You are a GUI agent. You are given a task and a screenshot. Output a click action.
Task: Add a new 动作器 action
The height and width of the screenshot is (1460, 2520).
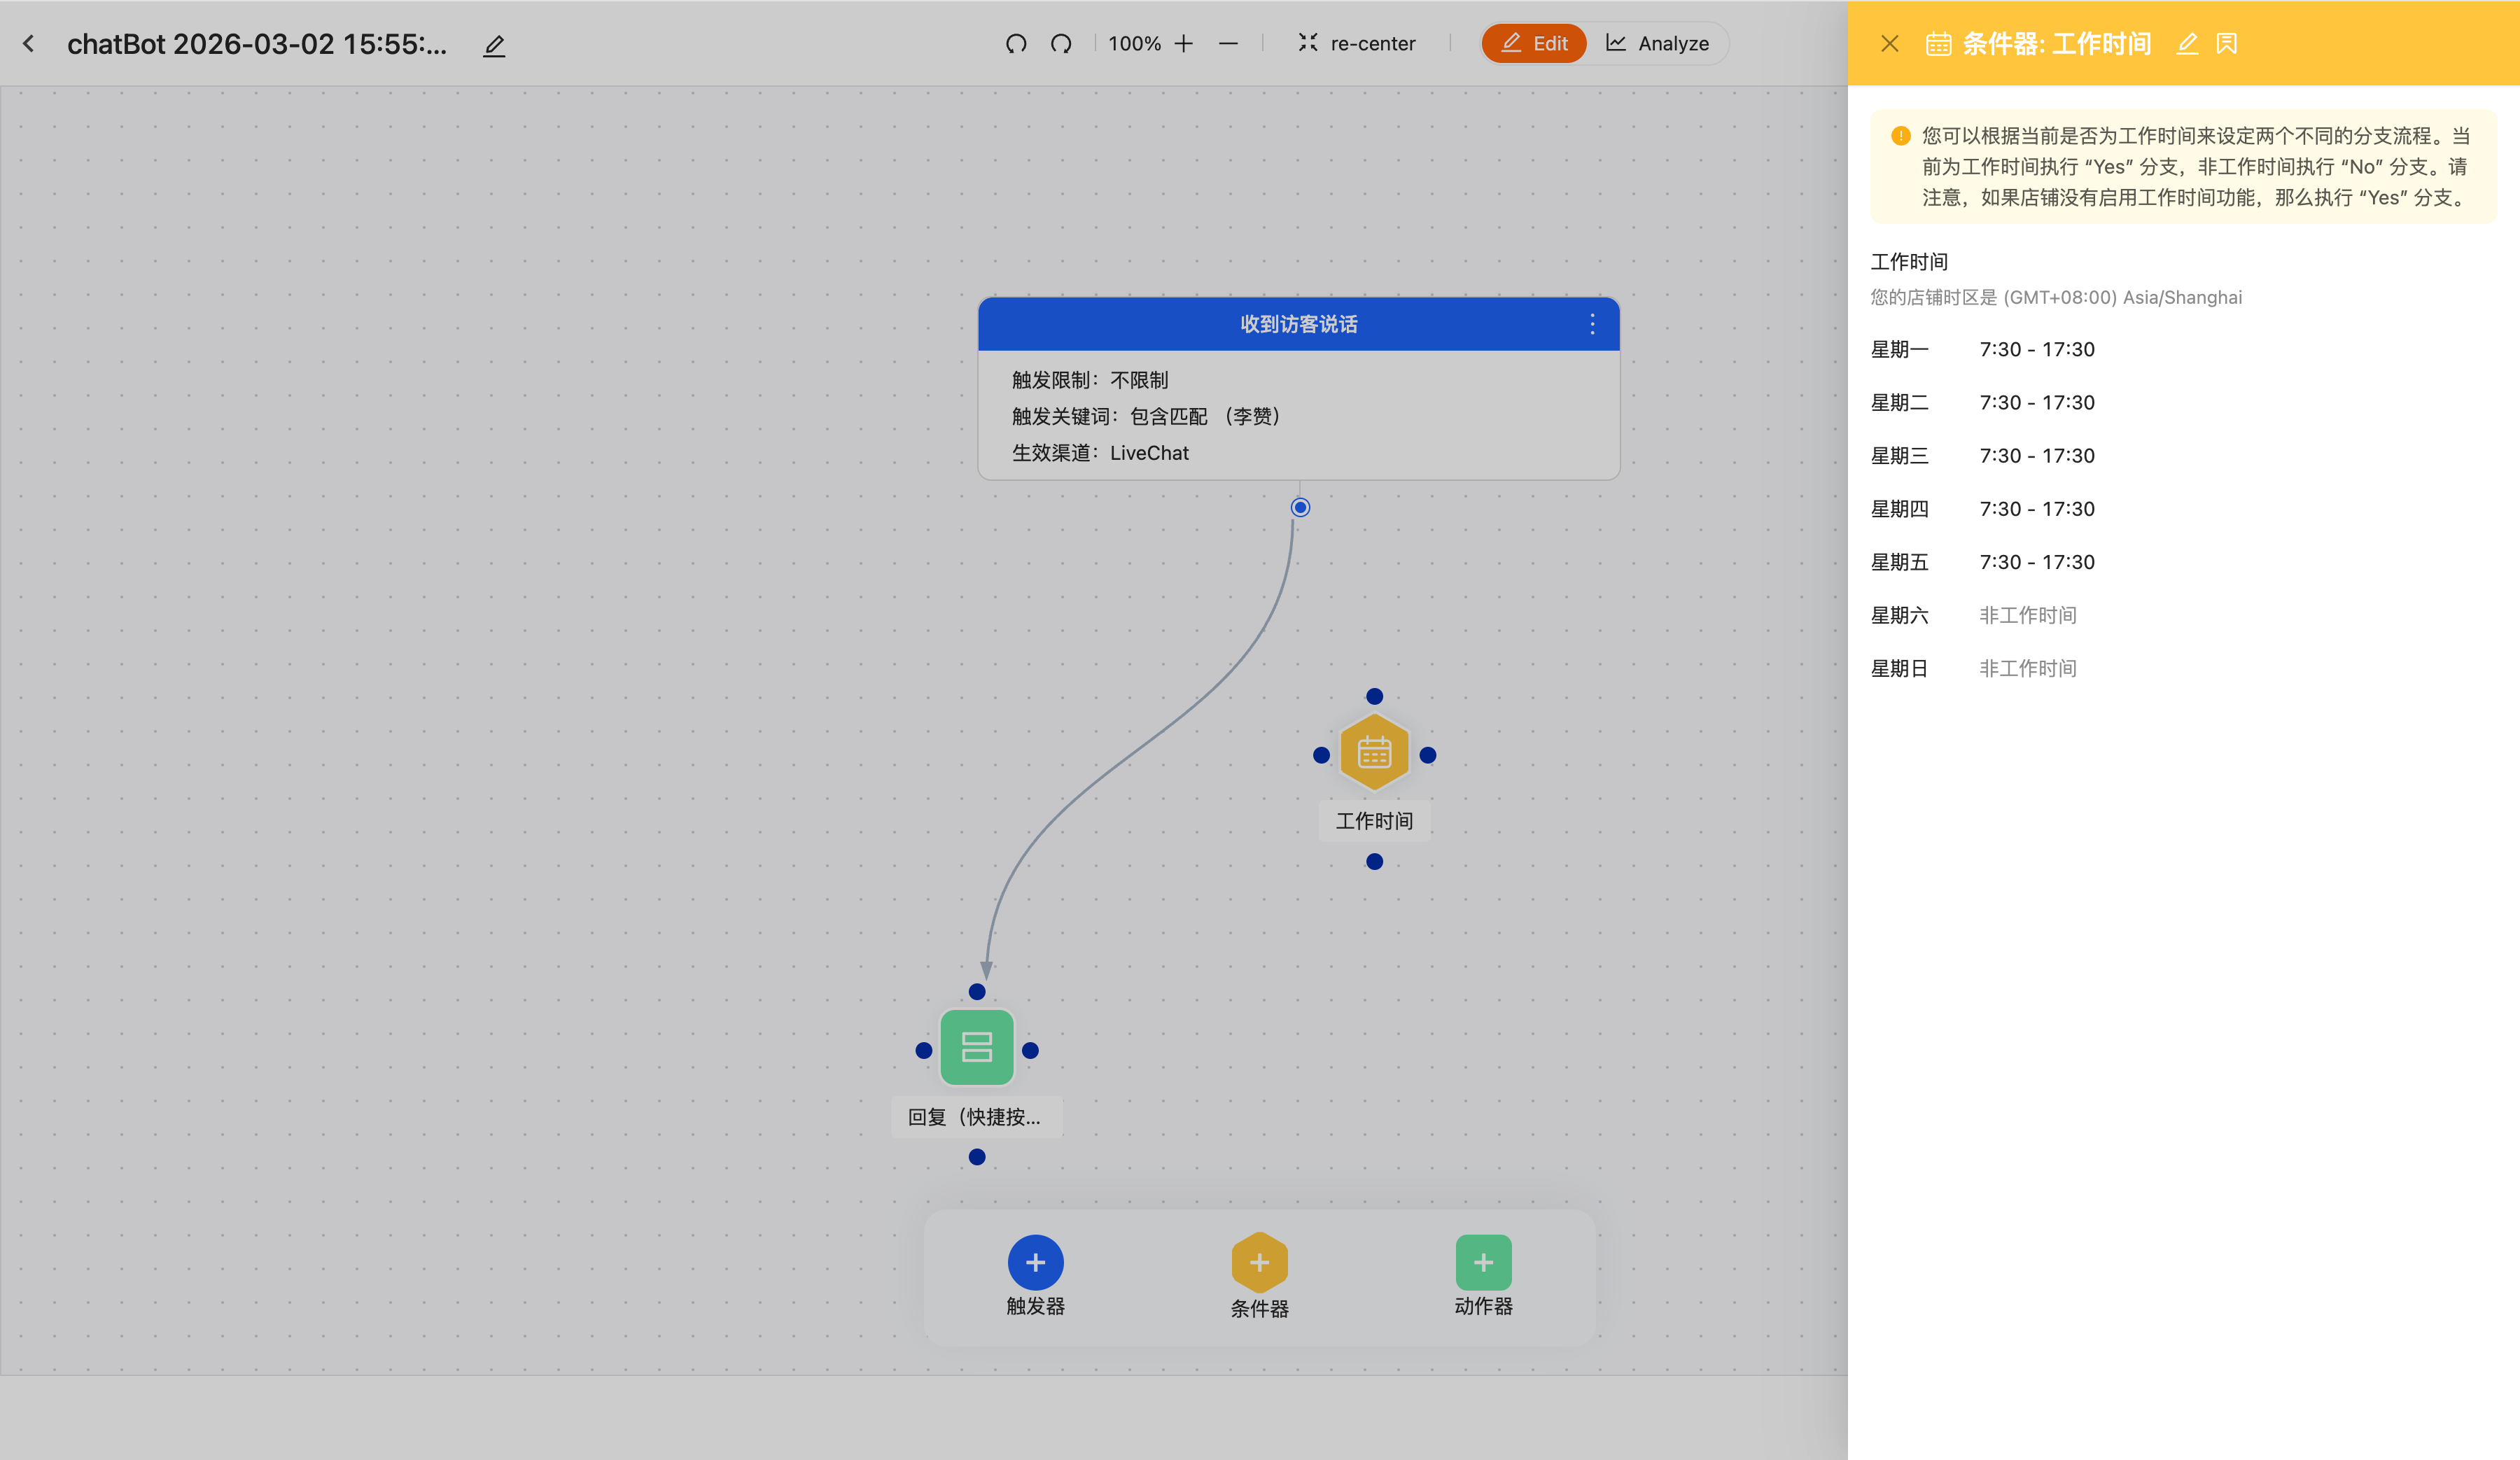1483,1263
